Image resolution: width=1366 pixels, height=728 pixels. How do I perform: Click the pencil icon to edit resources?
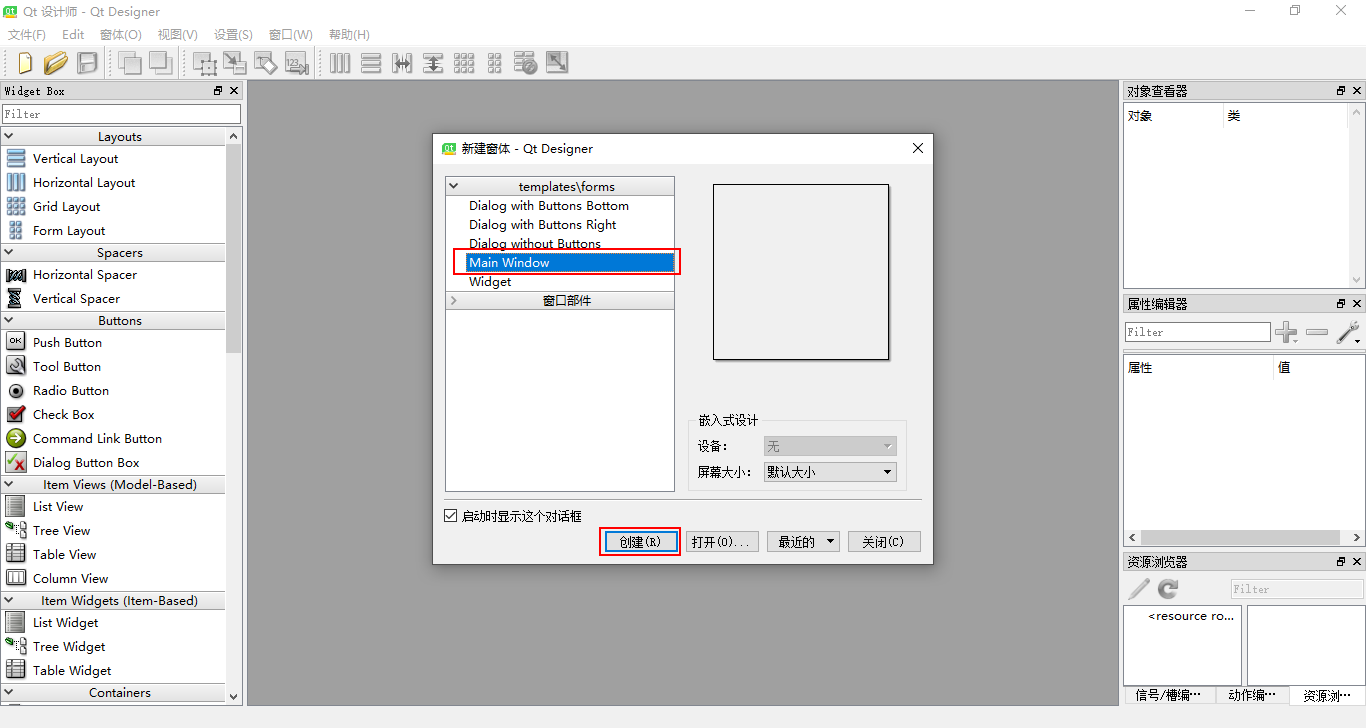point(1139,588)
